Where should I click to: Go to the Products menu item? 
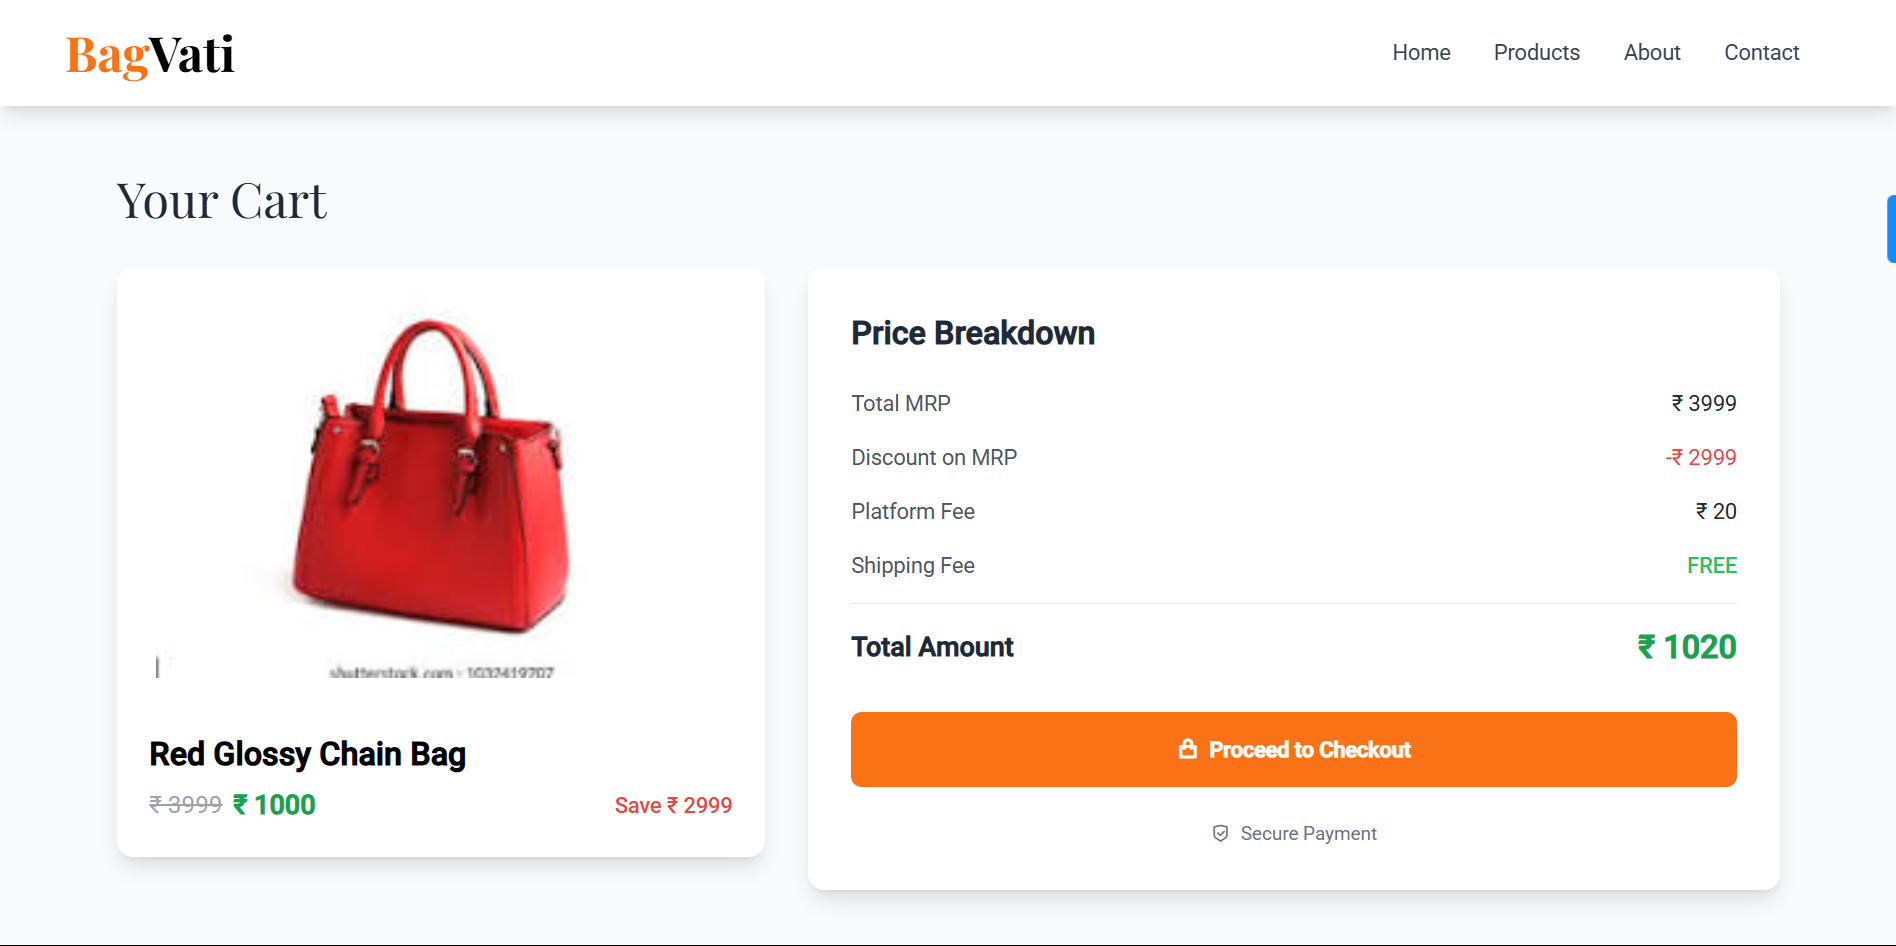pyautogui.click(x=1536, y=53)
